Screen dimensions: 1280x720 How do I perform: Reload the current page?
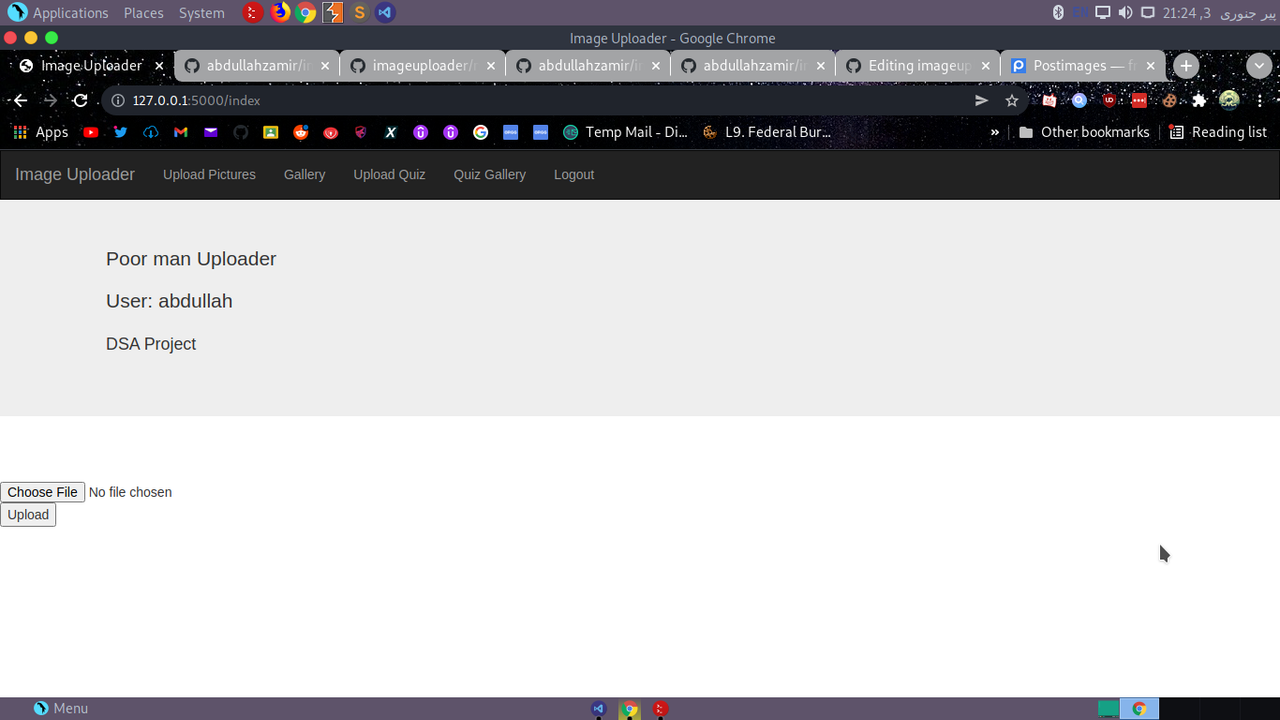[x=80, y=100]
